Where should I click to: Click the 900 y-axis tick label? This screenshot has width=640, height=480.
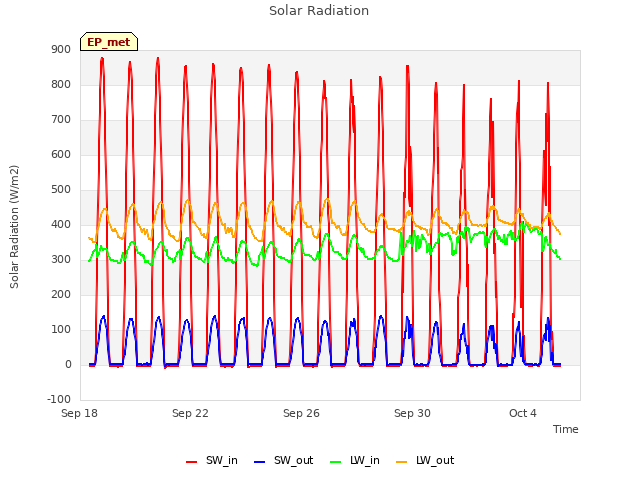pos(61,49)
